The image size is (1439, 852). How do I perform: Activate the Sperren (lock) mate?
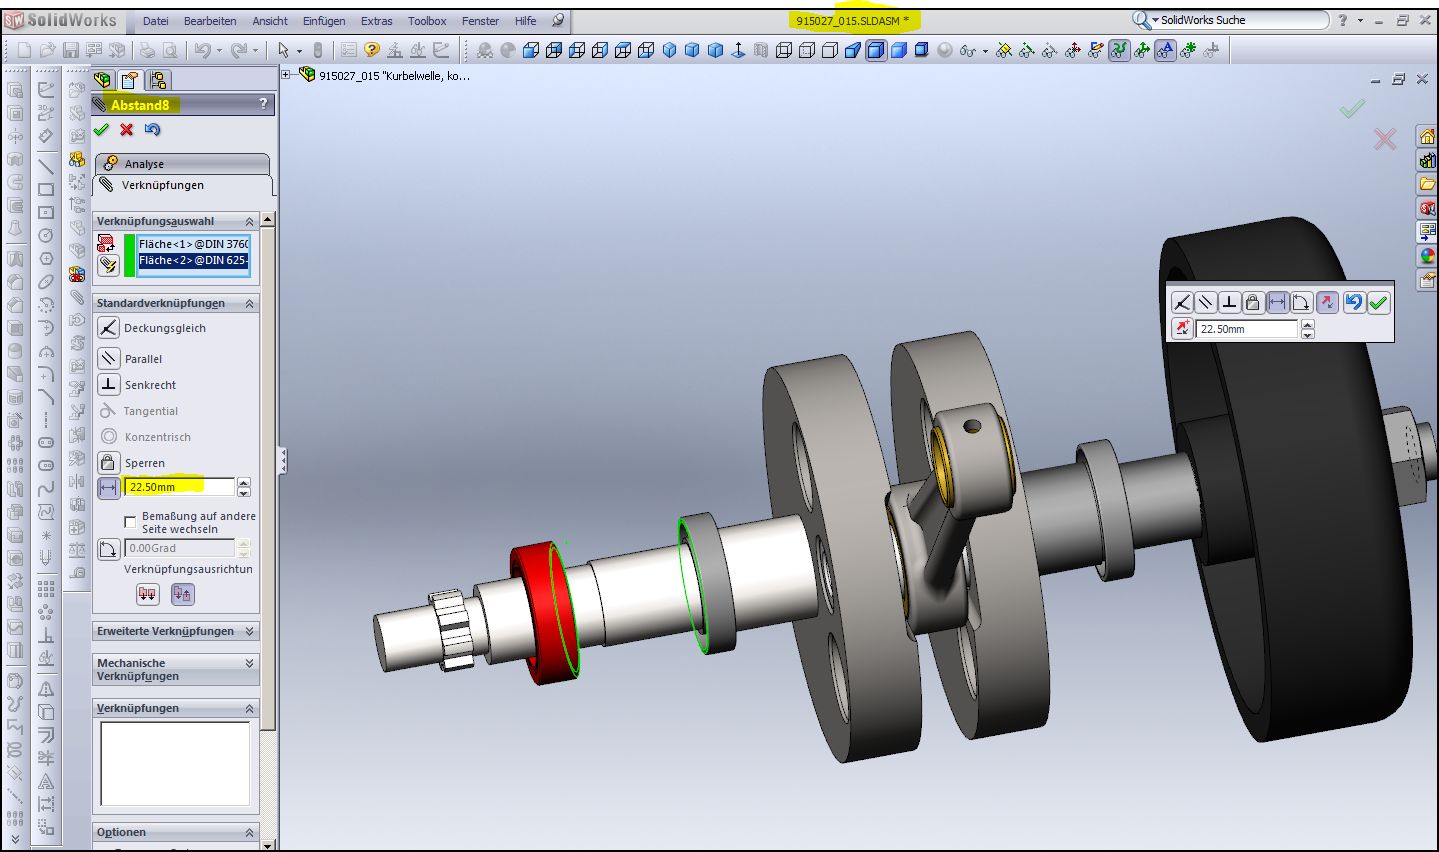(x=109, y=462)
